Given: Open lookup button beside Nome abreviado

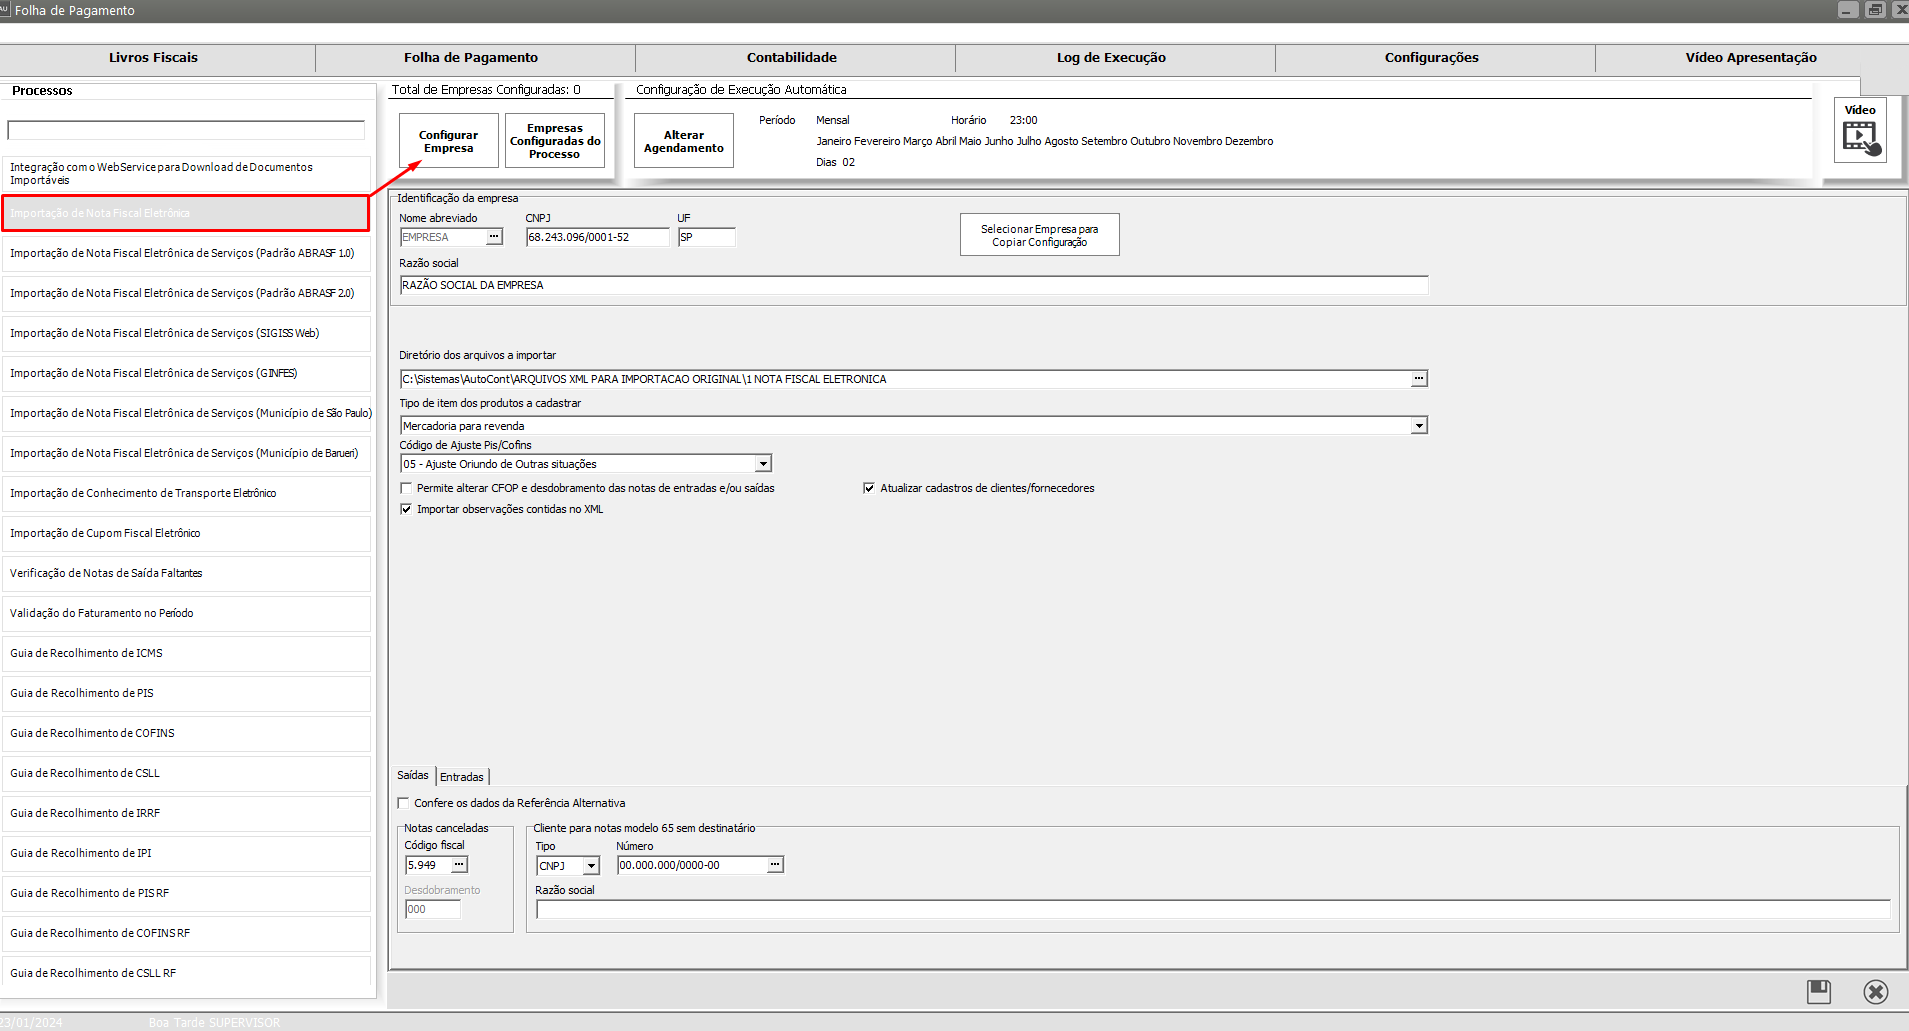Looking at the screenshot, I should click(x=494, y=237).
